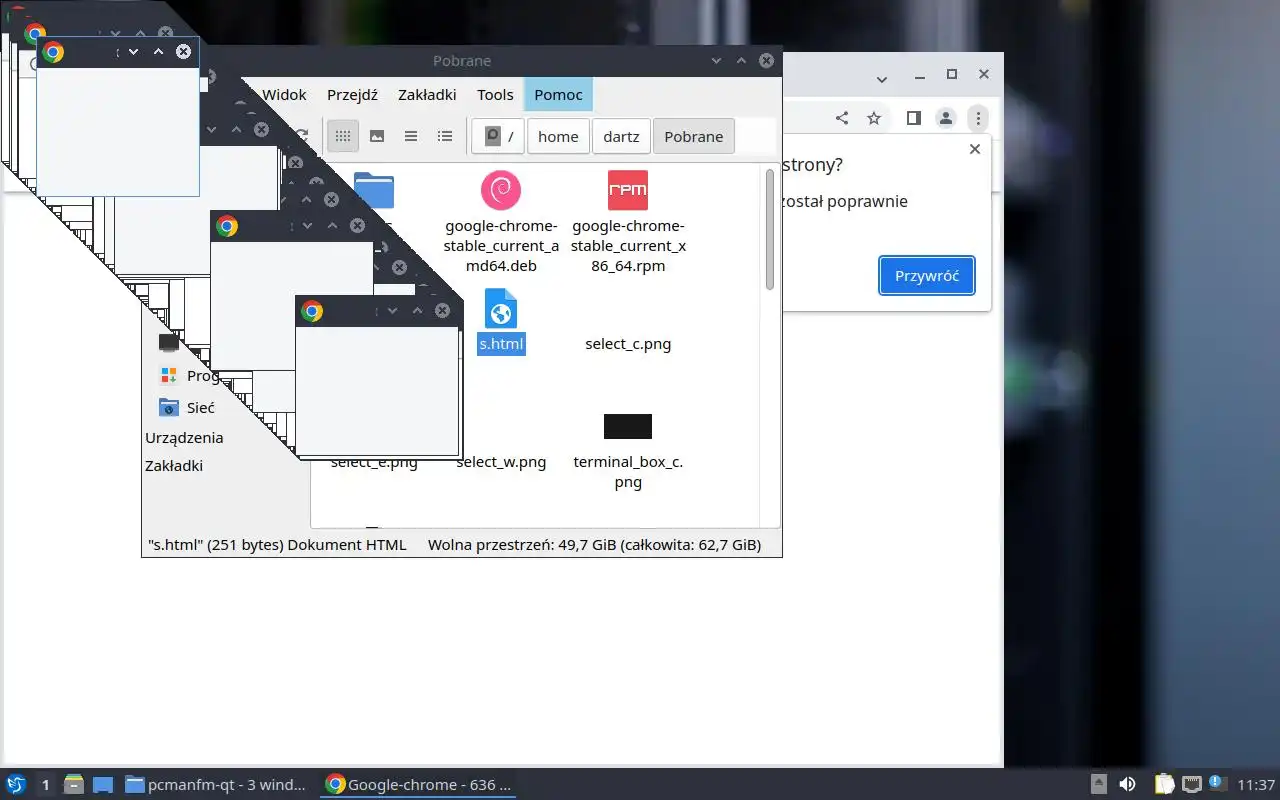The image size is (1280, 800).
Task: Open the clipboard manager tray icon
Action: click(x=1164, y=784)
